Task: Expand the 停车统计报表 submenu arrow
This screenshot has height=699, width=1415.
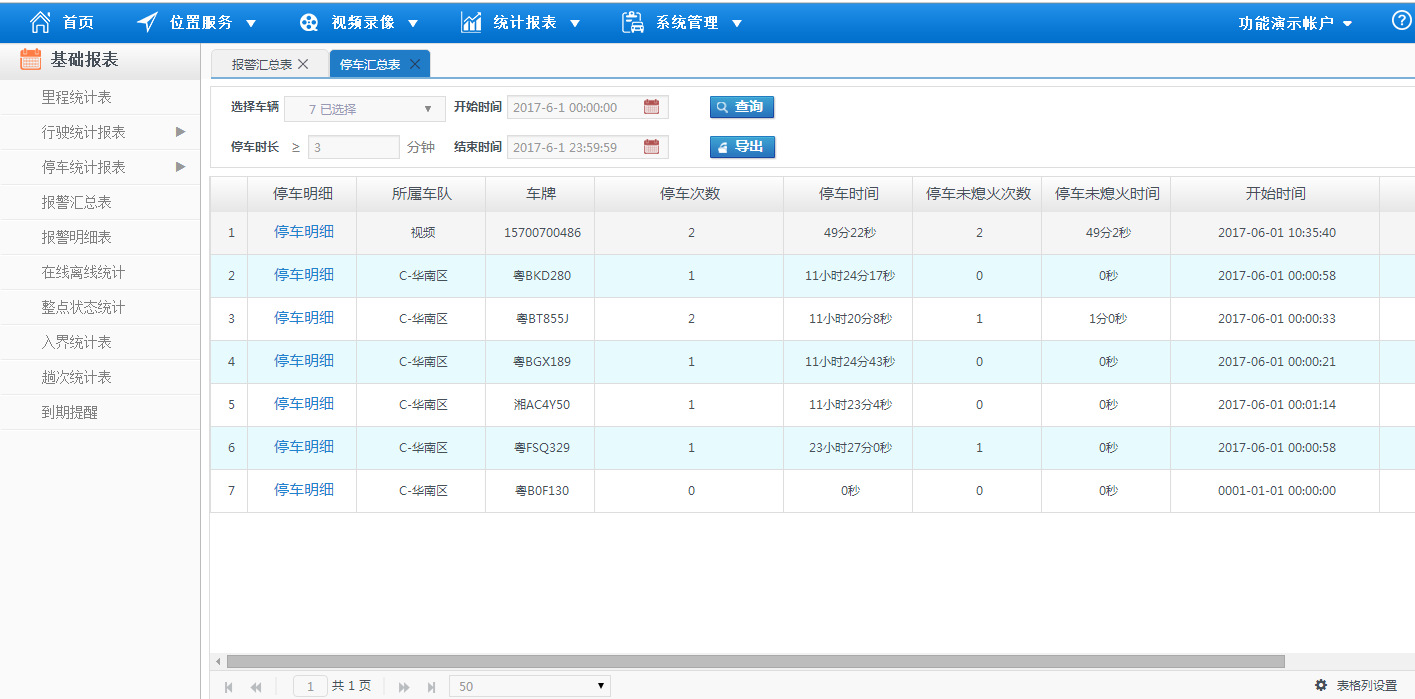Action: click(181, 166)
